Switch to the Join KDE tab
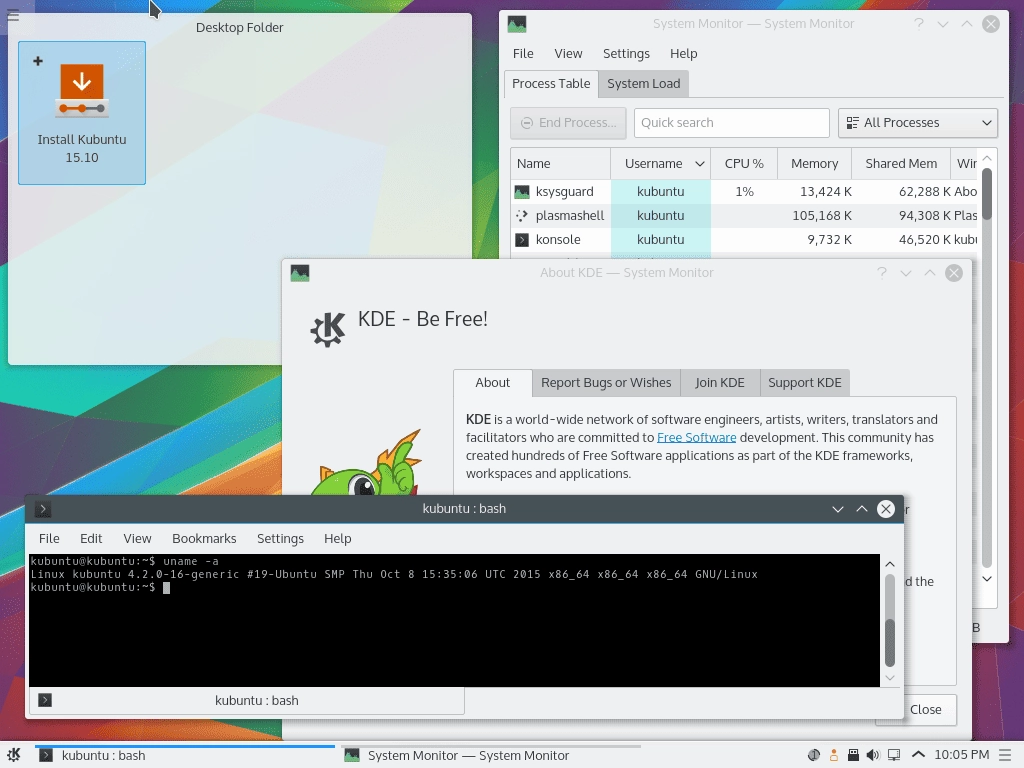 pyautogui.click(x=720, y=383)
